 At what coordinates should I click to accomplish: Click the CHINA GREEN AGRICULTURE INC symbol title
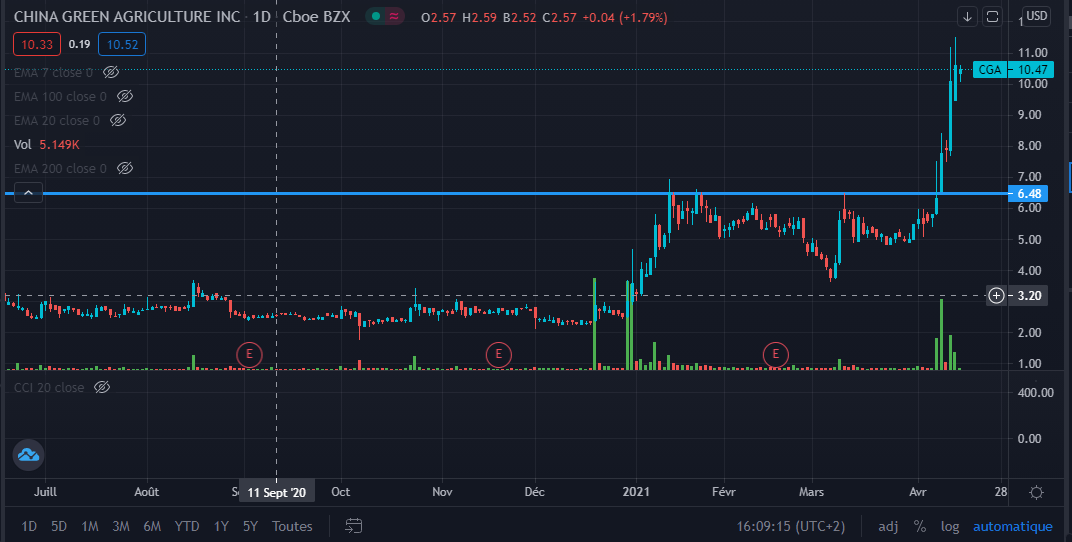(x=127, y=16)
